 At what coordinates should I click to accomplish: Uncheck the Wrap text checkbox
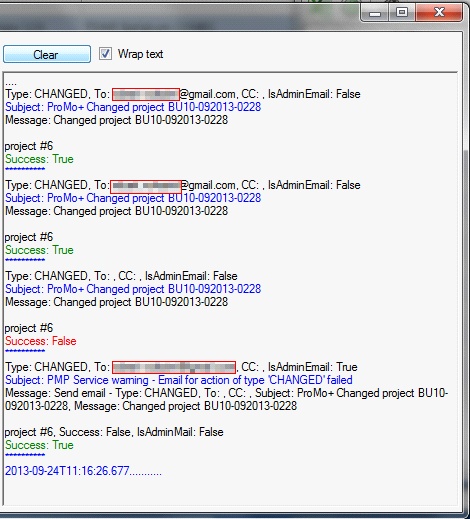click(105, 54)
